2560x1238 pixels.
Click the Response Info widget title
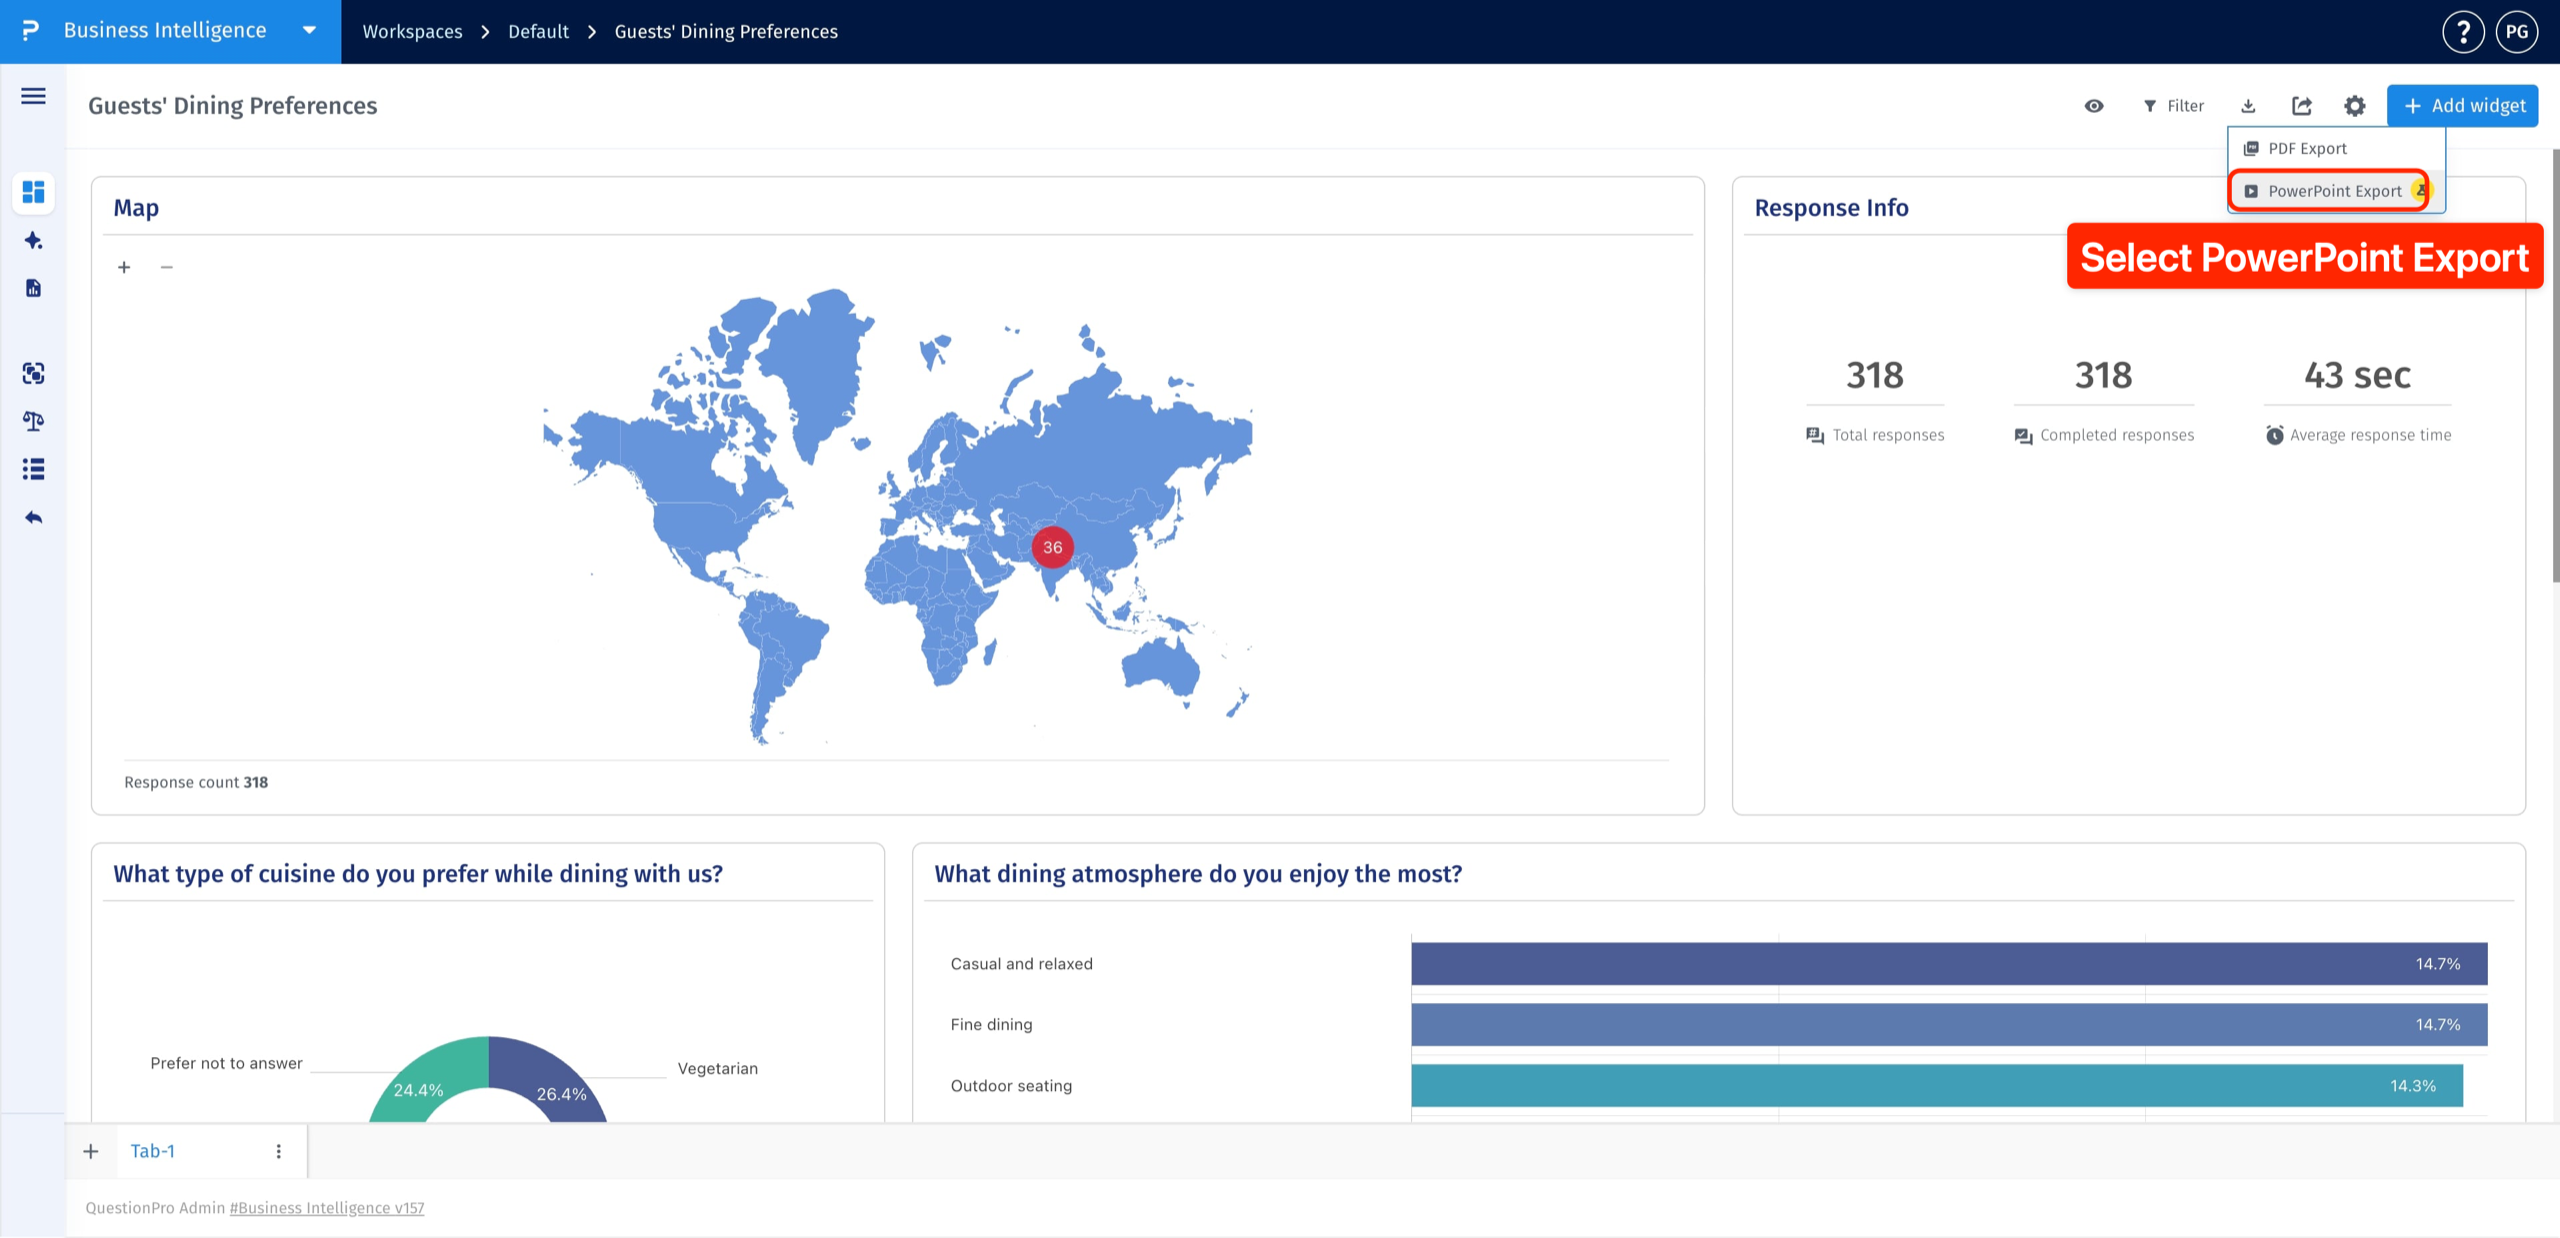1831,208
